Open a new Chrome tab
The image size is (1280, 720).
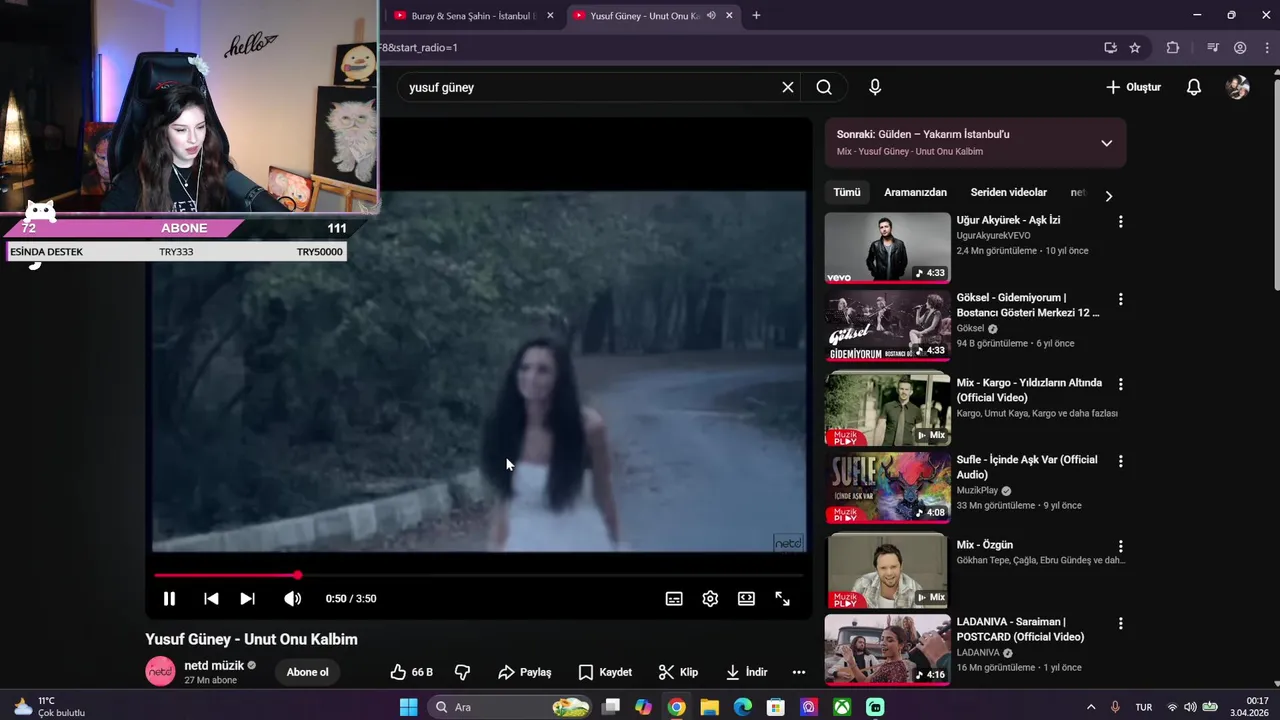pos(756,15)
